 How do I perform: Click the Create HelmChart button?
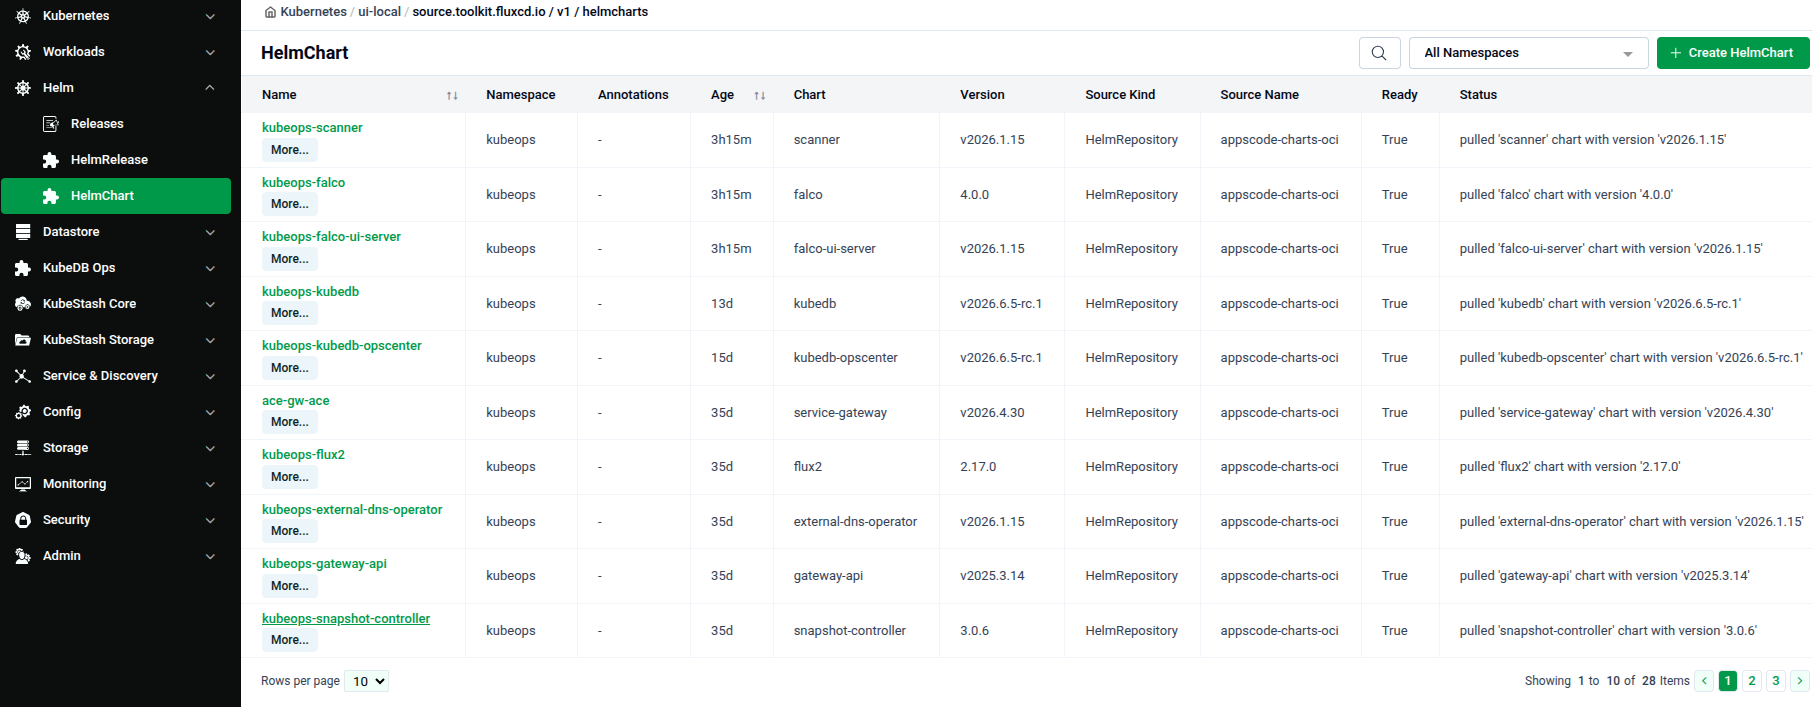coord(1733,53)
